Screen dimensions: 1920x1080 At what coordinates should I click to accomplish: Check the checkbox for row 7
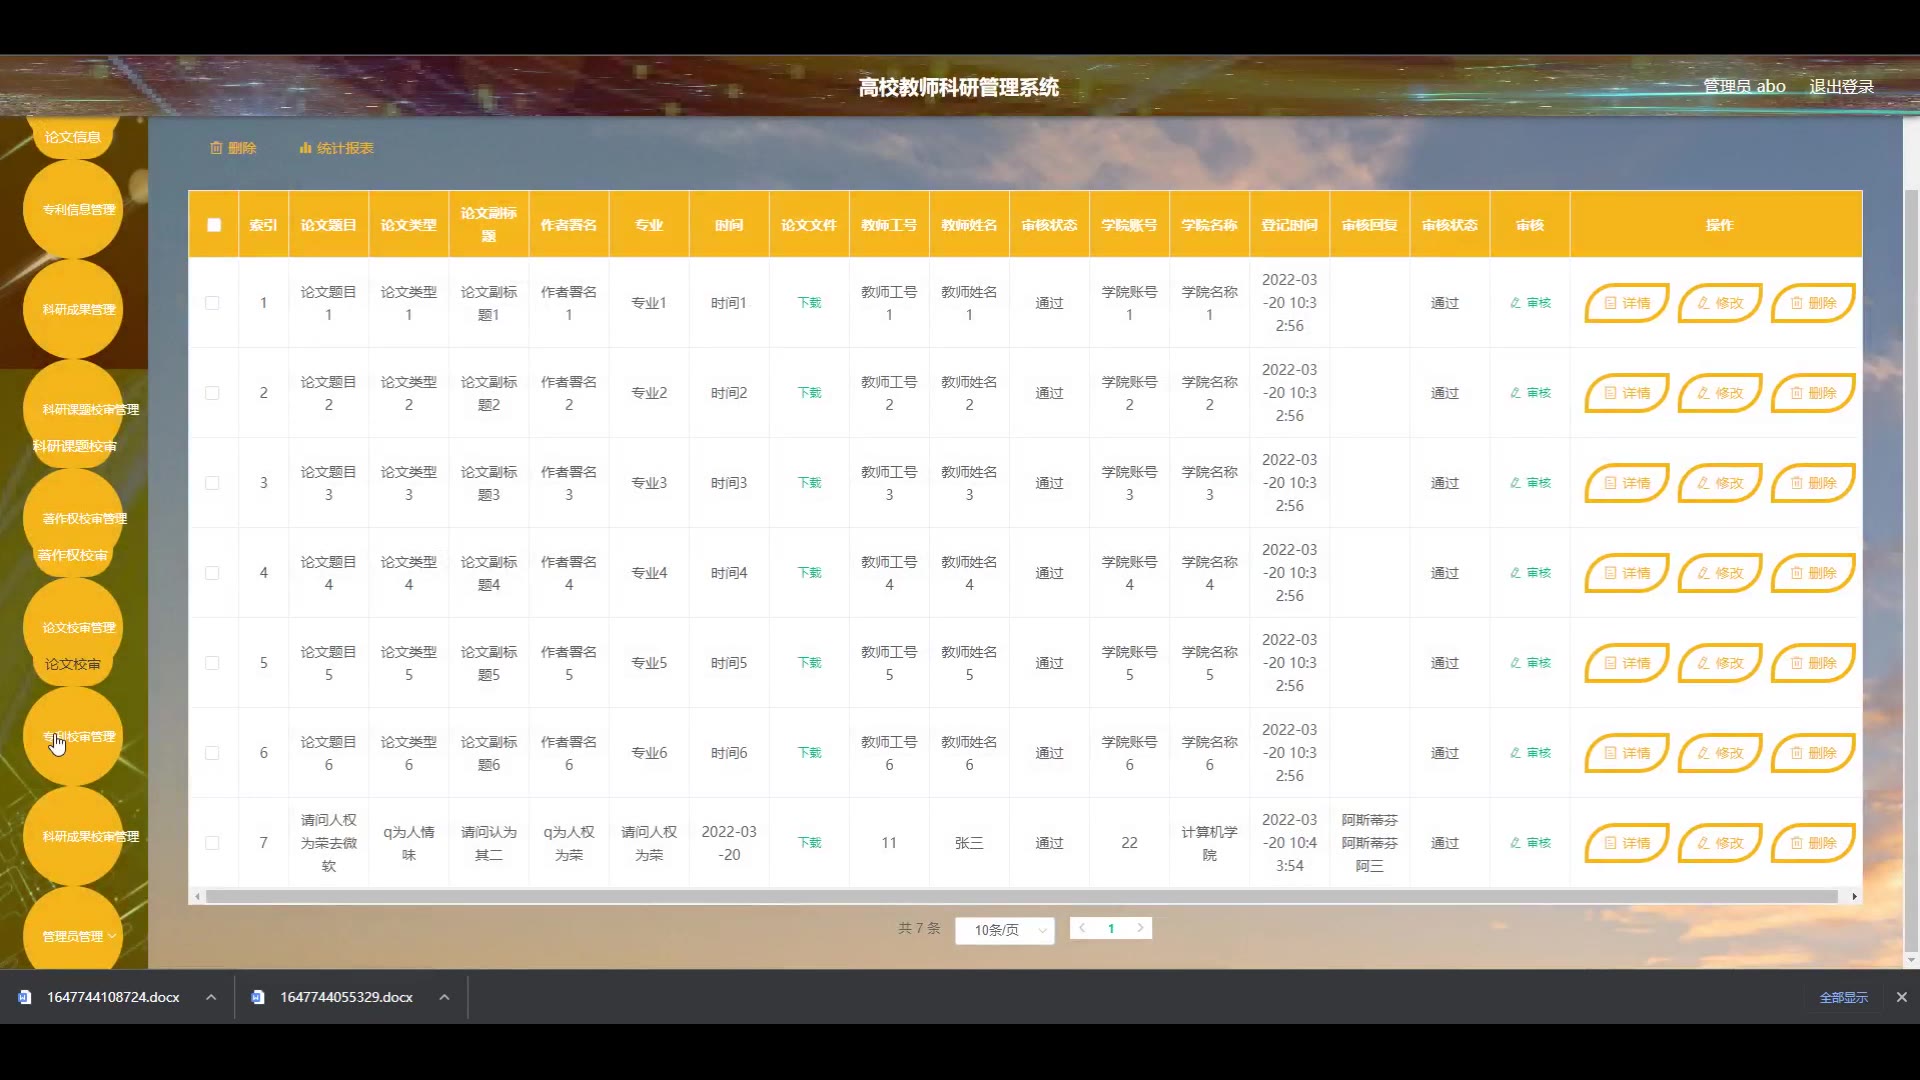(212, 843)
